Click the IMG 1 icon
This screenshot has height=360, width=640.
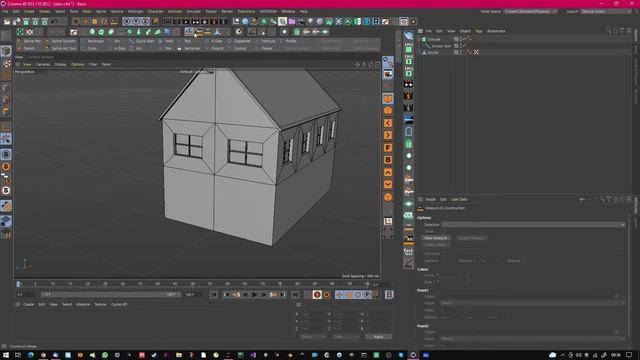click(408, 60)
